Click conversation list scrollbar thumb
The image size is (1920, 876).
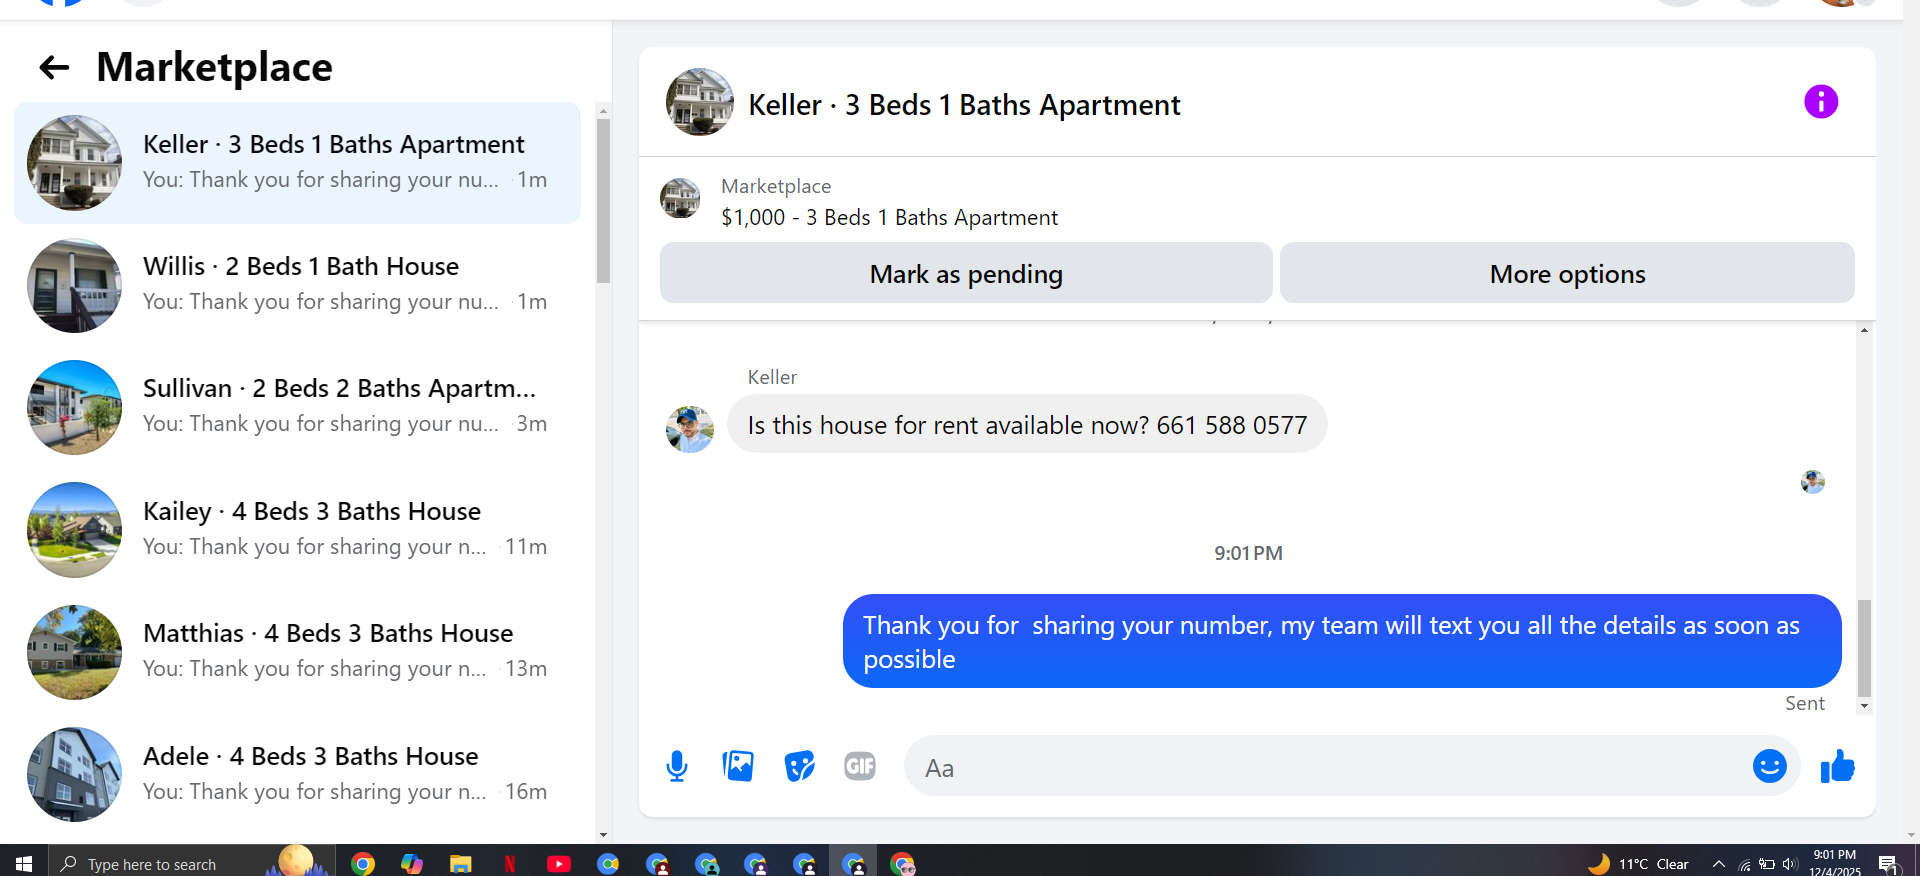coord(603,200)
